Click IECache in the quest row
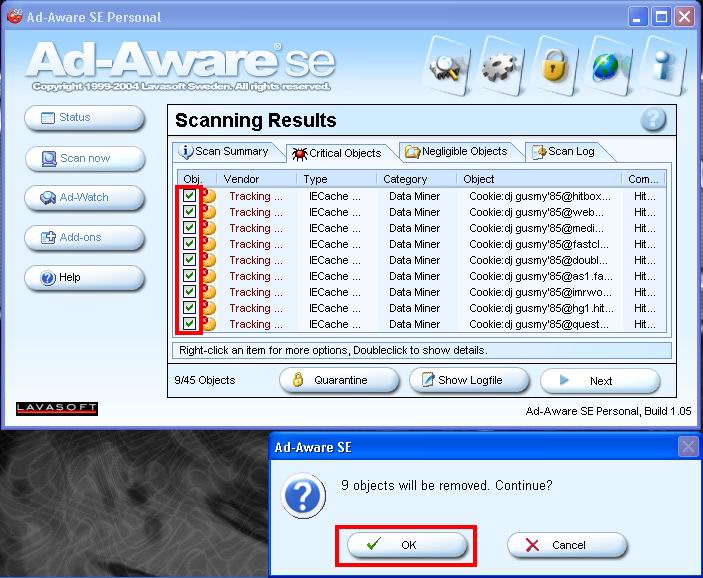703x578 pixels. tap(334, 324)
